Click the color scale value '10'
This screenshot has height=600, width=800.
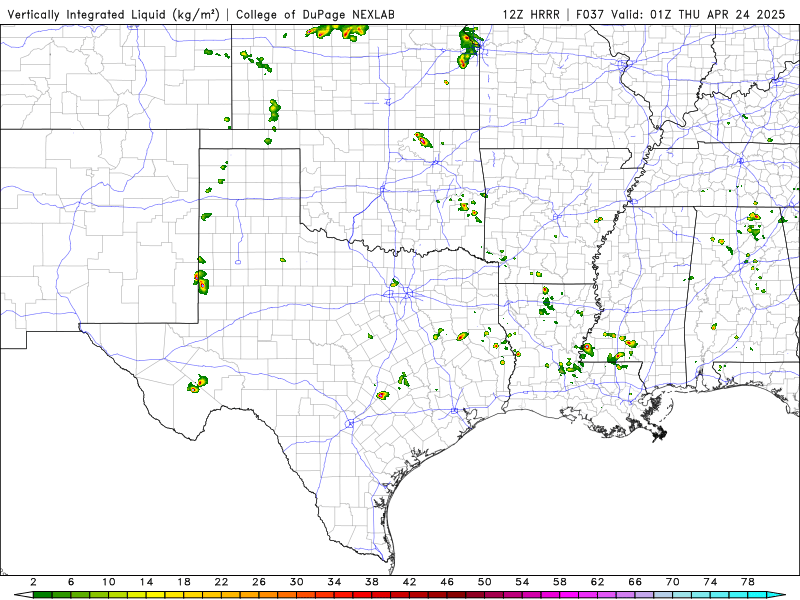tap(109, 582)
